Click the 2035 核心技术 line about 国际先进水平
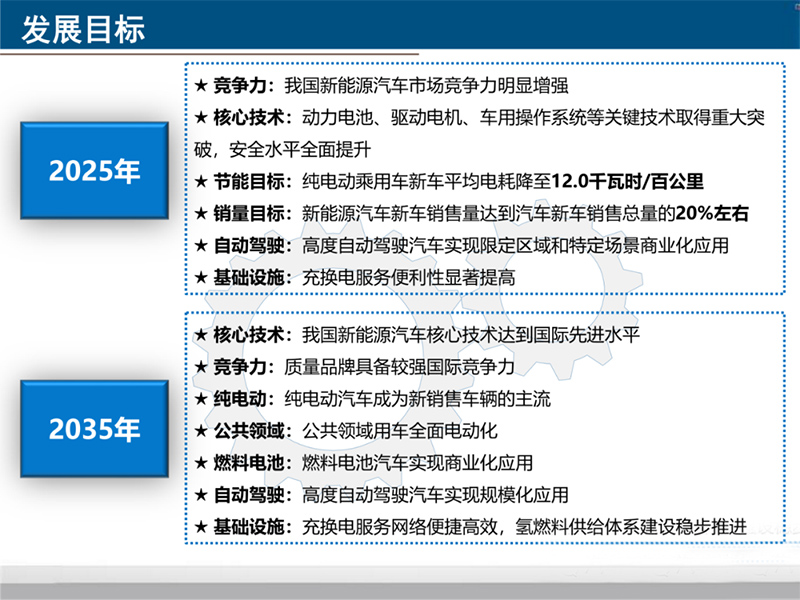 pyautogui.click(x=417, y=335)
